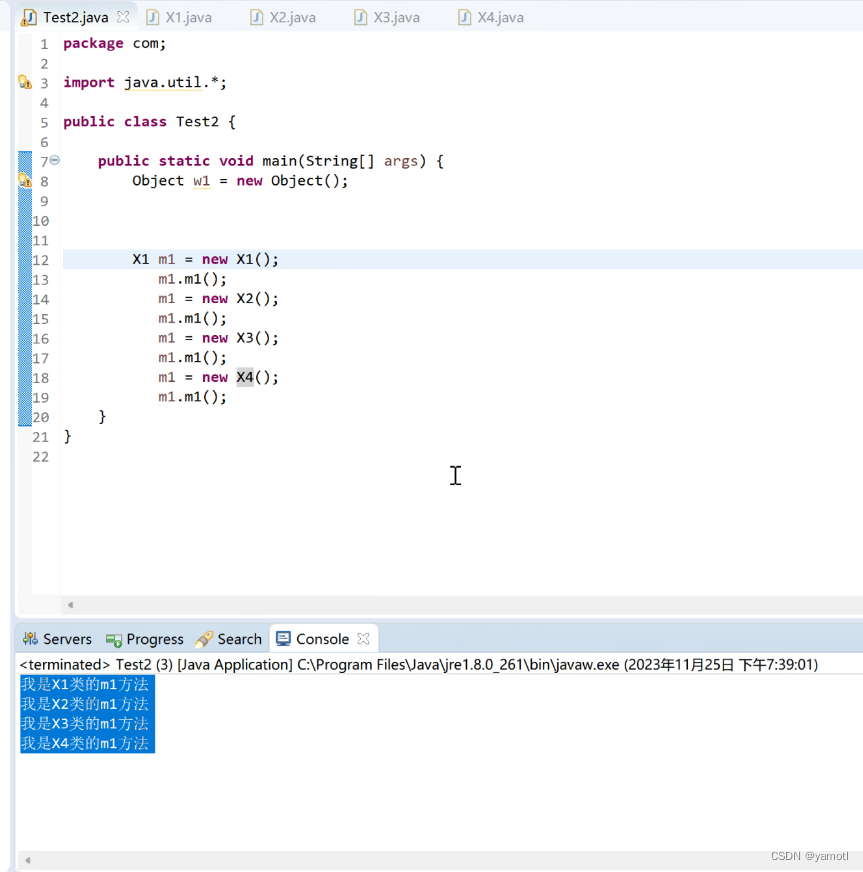The height and width of the screenshot is (872, 863).
Task: Click console output '我是X1类的m1方法'
Action: click(x=85, y=684)
